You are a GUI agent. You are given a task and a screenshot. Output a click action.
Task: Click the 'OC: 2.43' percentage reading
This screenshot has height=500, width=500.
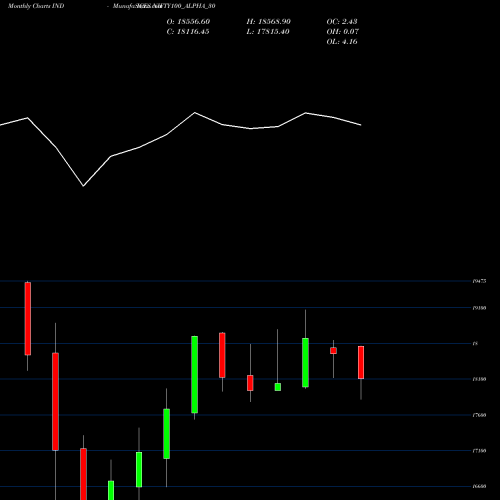click(342, 22)
